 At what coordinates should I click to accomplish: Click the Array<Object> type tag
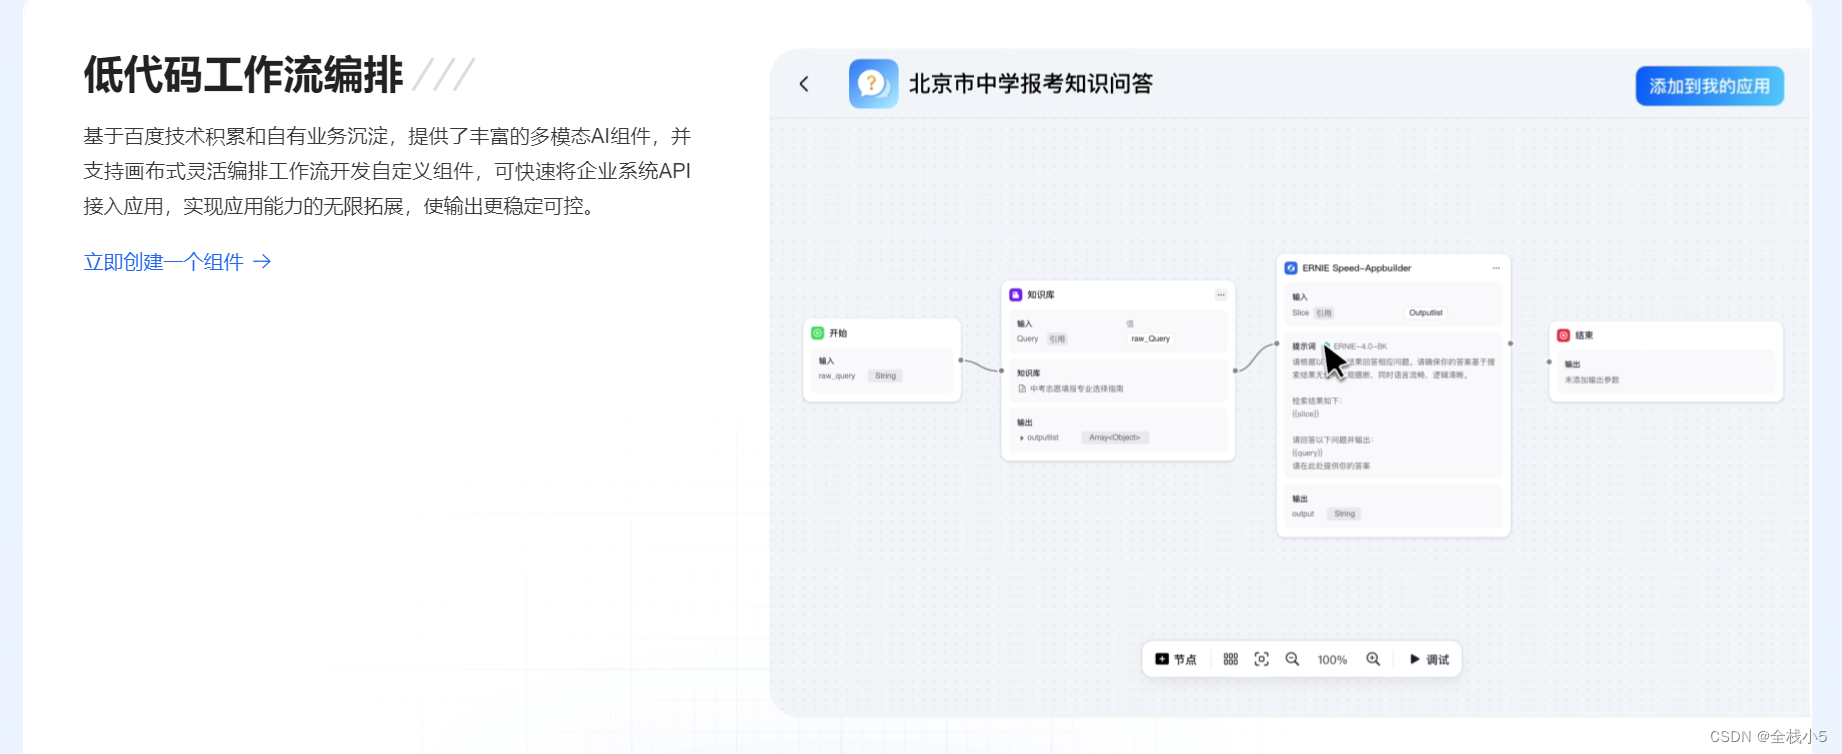click(1115, 438)
